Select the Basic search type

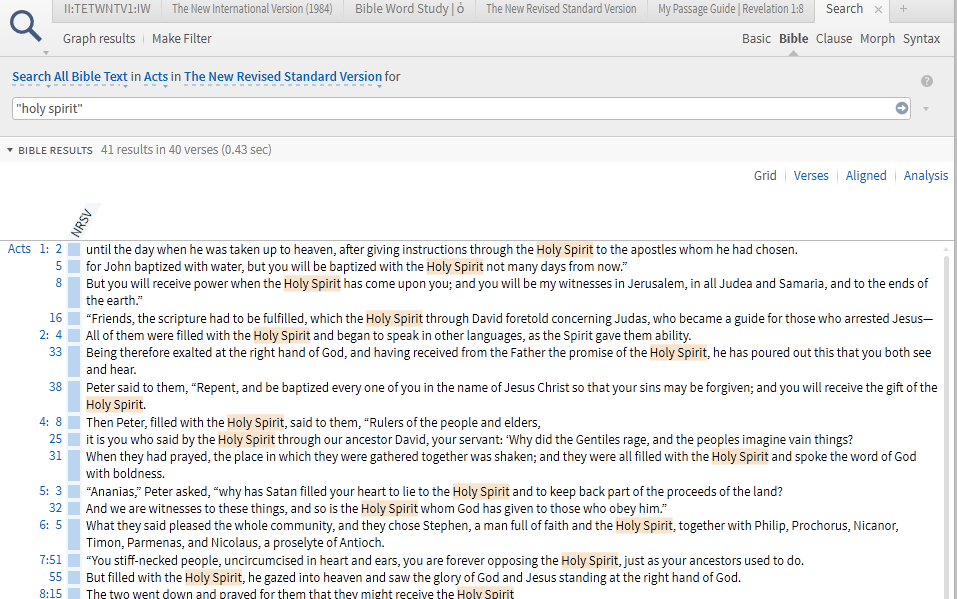click(x=756, y=38)
